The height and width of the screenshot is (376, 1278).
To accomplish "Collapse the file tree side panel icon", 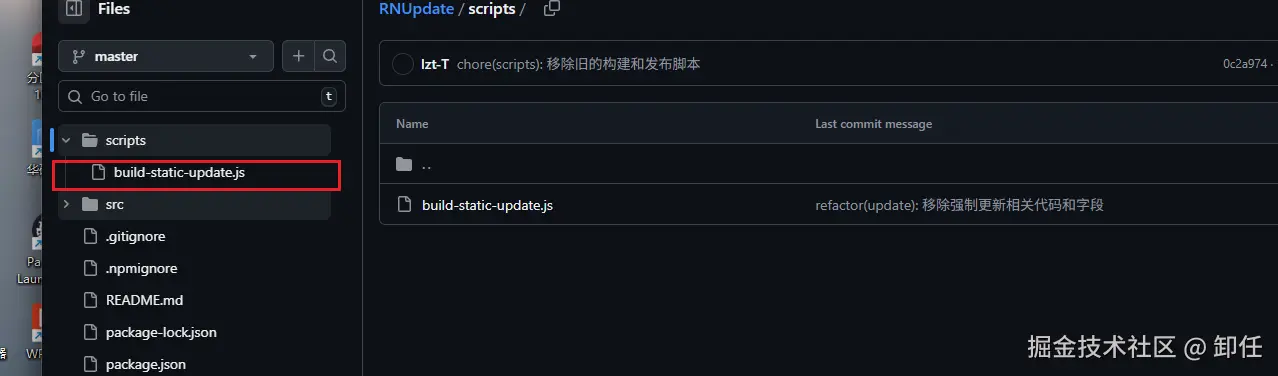I will click(73, 10).
